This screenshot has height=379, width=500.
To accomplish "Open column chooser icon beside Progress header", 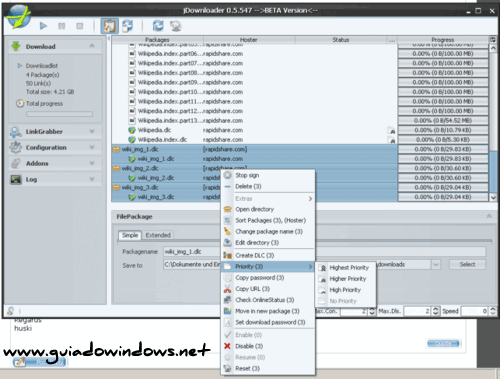I will click(493, 40).
